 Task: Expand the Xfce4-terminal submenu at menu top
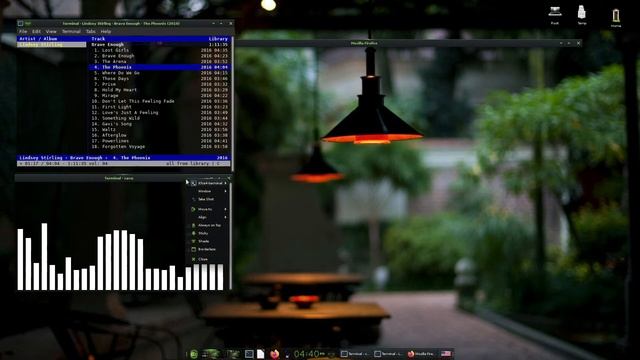[209, 183]
